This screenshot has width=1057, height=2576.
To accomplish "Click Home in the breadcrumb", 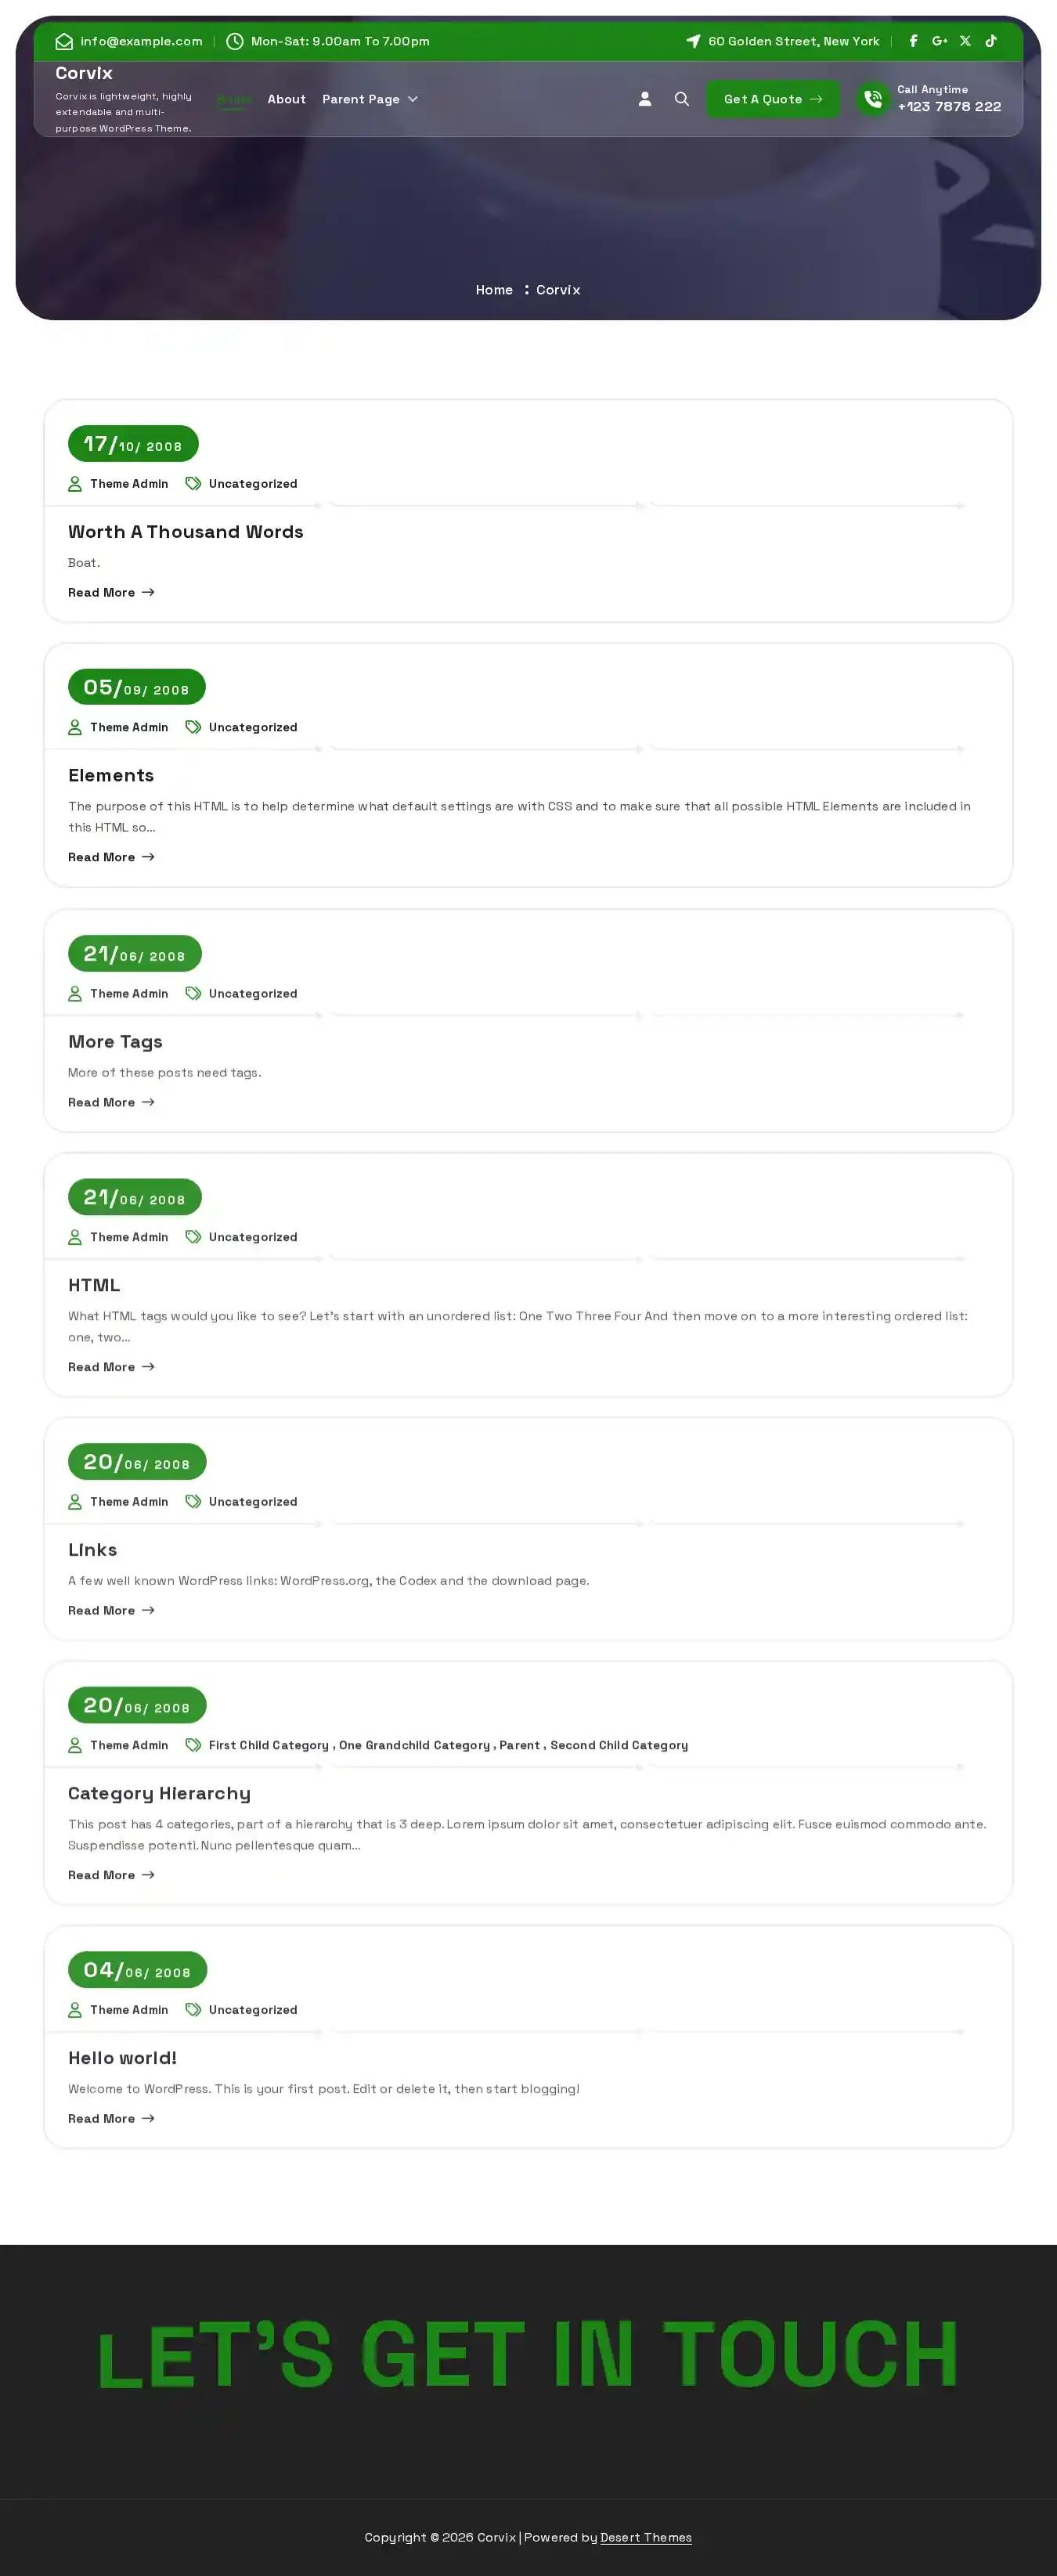I will pyautogui.click(x=494, y=290).
